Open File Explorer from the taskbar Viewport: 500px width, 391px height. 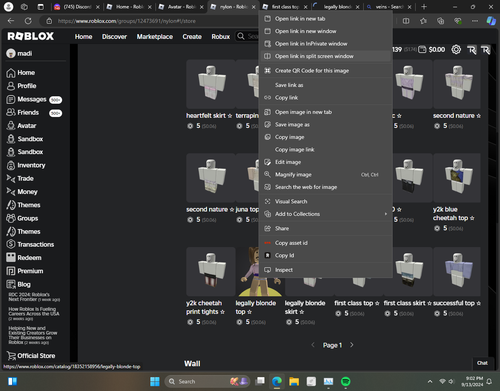coord(294,381)
